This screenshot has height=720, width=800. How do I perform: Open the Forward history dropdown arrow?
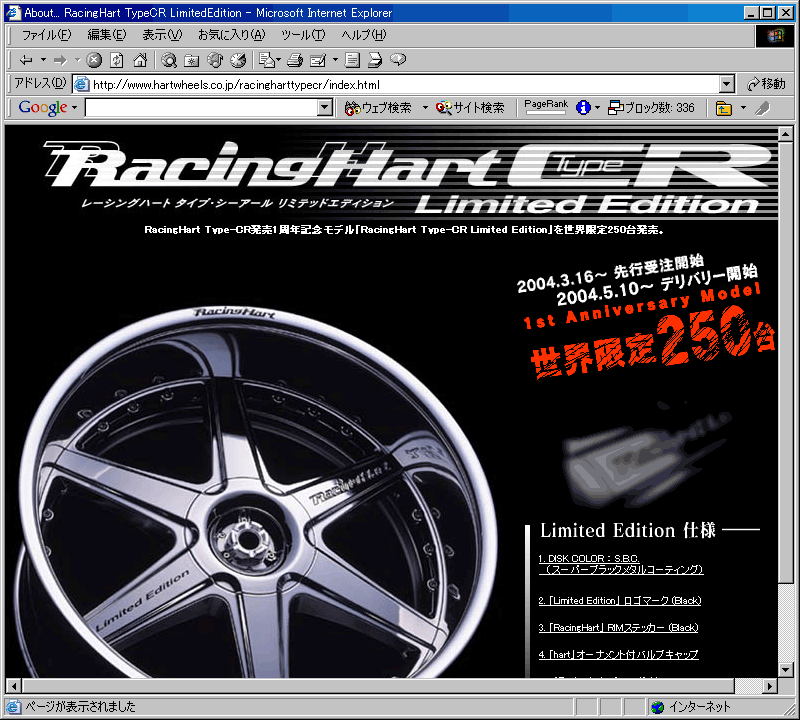78,60
